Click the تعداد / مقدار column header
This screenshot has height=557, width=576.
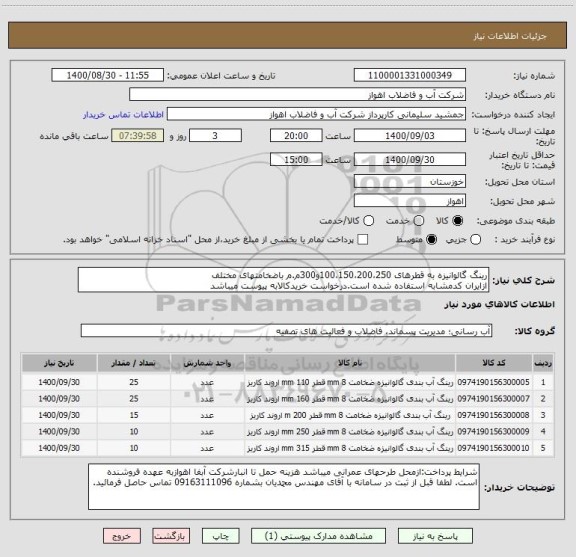pyautogui.click(x=134, y=363)
